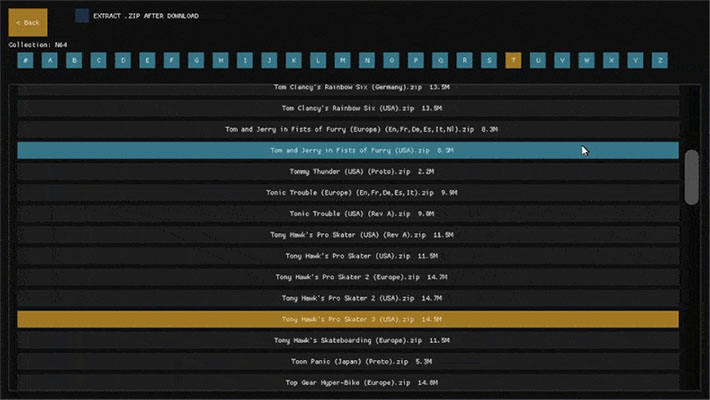Jump to letter S games
Image resolution: width=710 pixels, height=400 pixels.
click(x=489, y=60)
